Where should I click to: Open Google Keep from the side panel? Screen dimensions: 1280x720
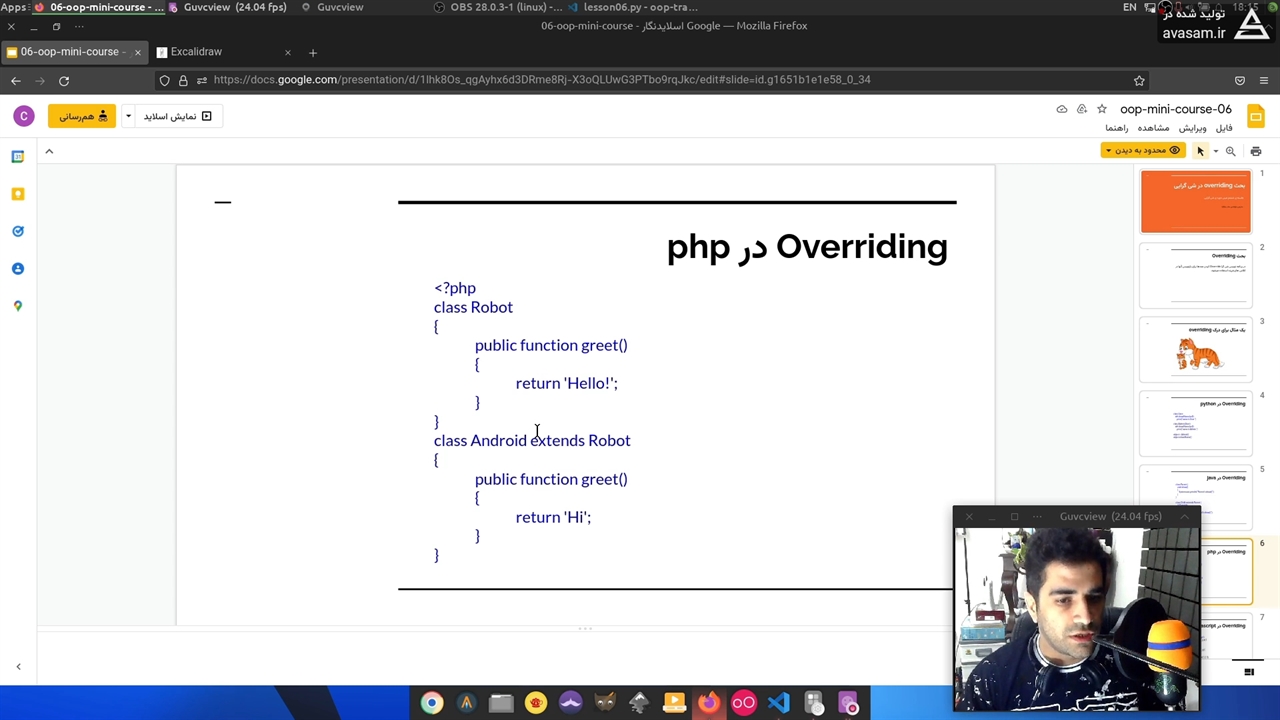click(18, 194)
